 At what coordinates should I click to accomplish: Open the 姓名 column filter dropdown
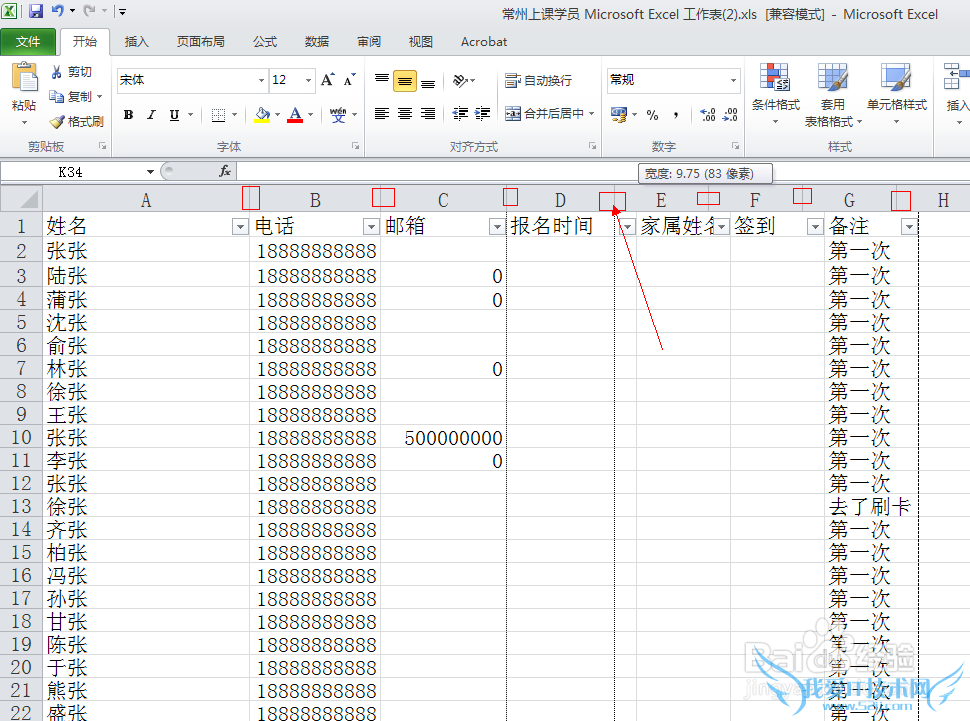click(x=239, y=227)
